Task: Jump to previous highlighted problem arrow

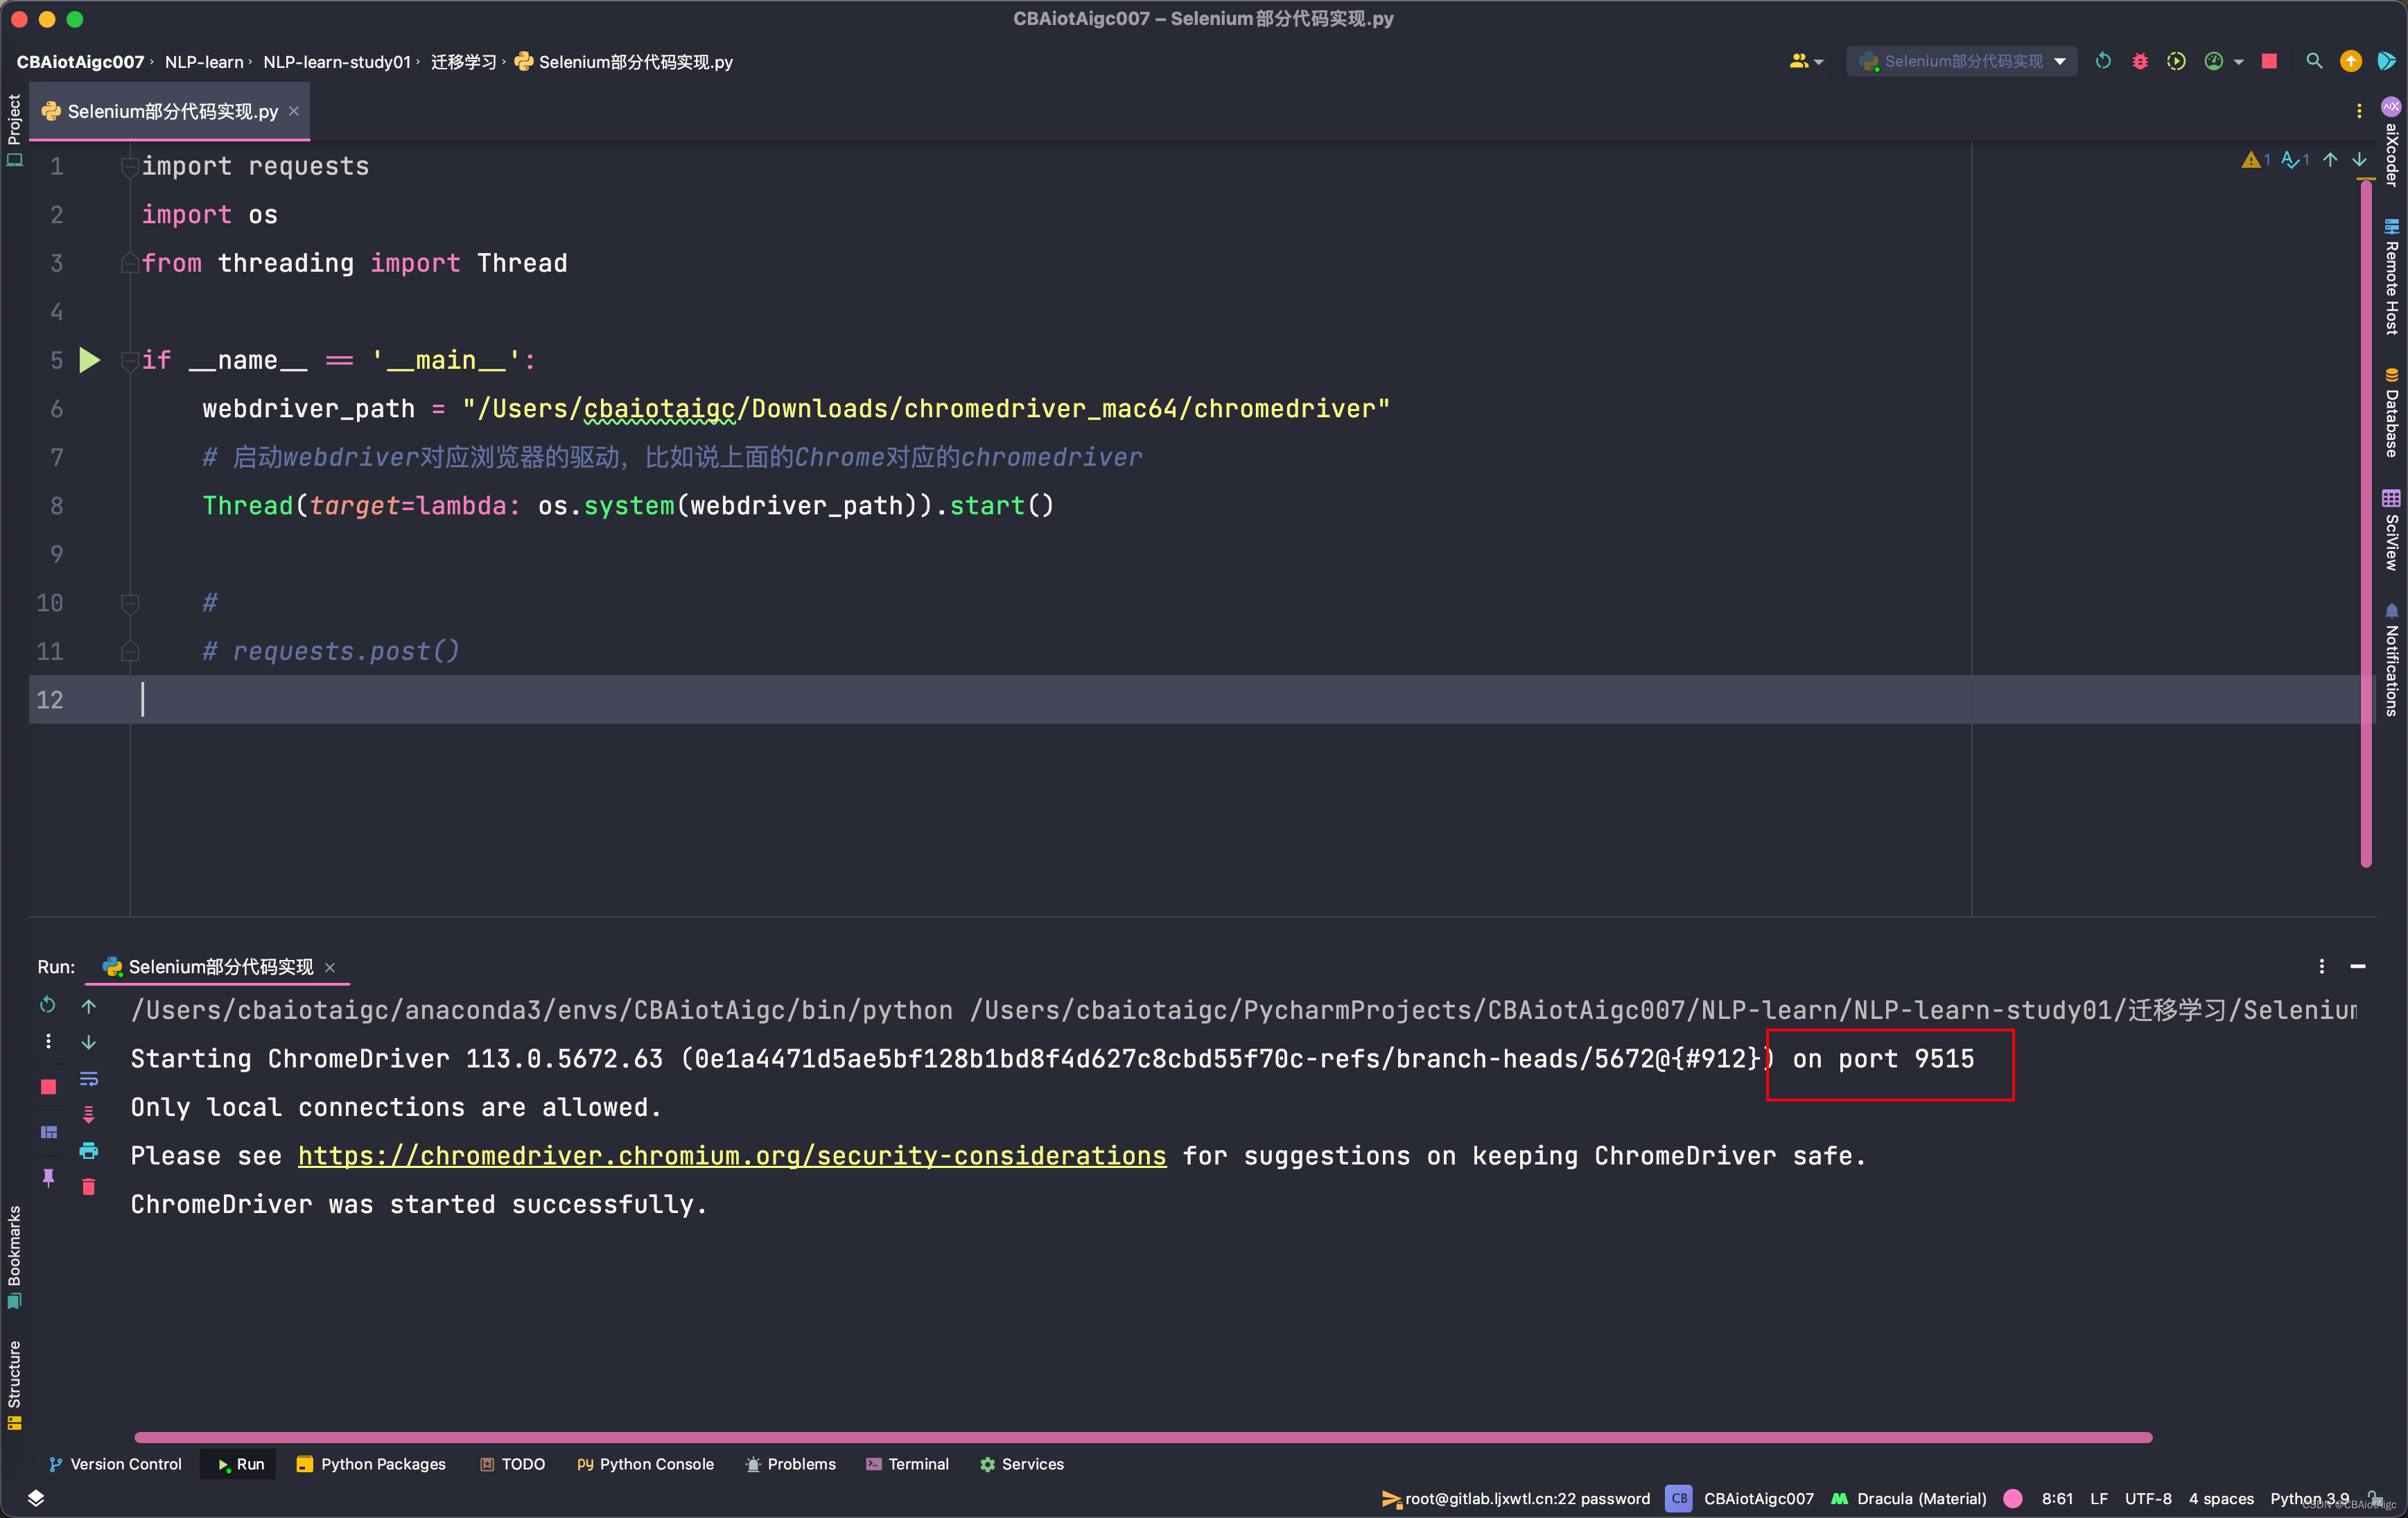Action: coord(2330,160)
